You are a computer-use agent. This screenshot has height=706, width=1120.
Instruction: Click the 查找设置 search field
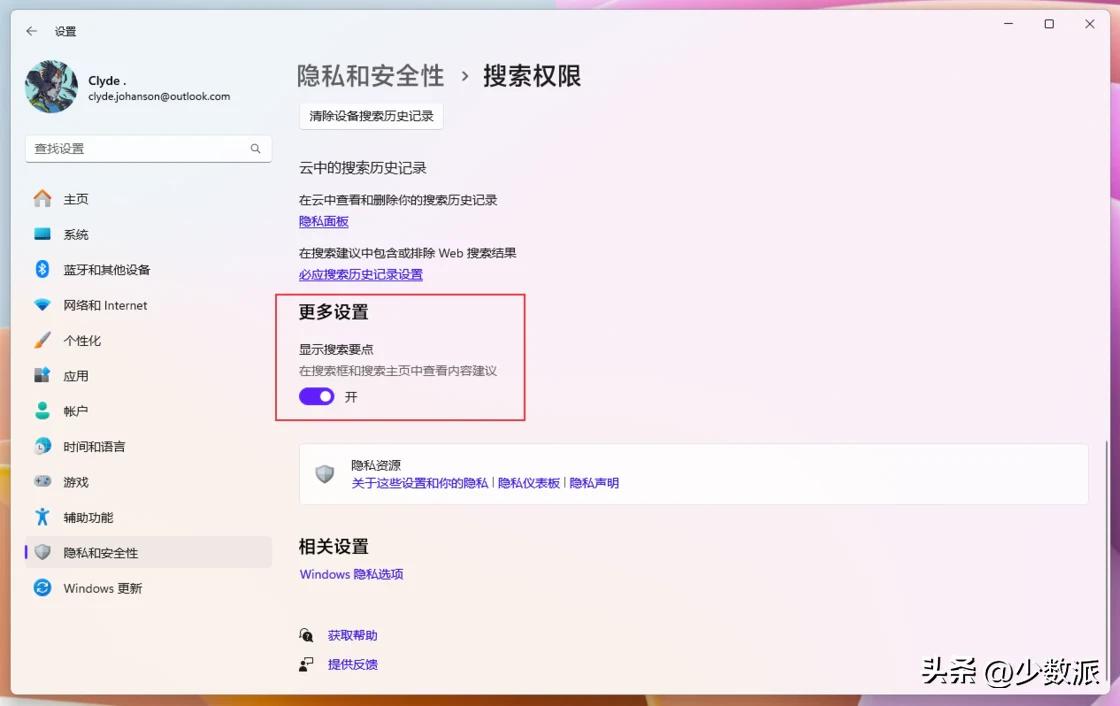point(148,149)
